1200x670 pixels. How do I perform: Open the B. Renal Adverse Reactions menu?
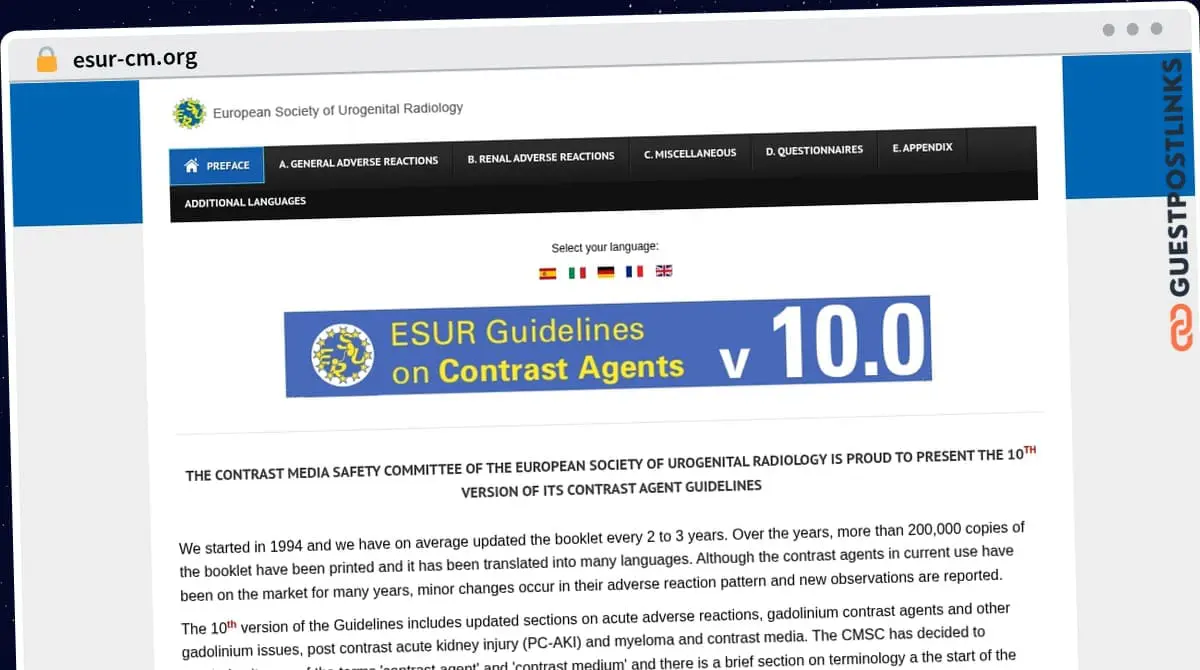[541, 157]
